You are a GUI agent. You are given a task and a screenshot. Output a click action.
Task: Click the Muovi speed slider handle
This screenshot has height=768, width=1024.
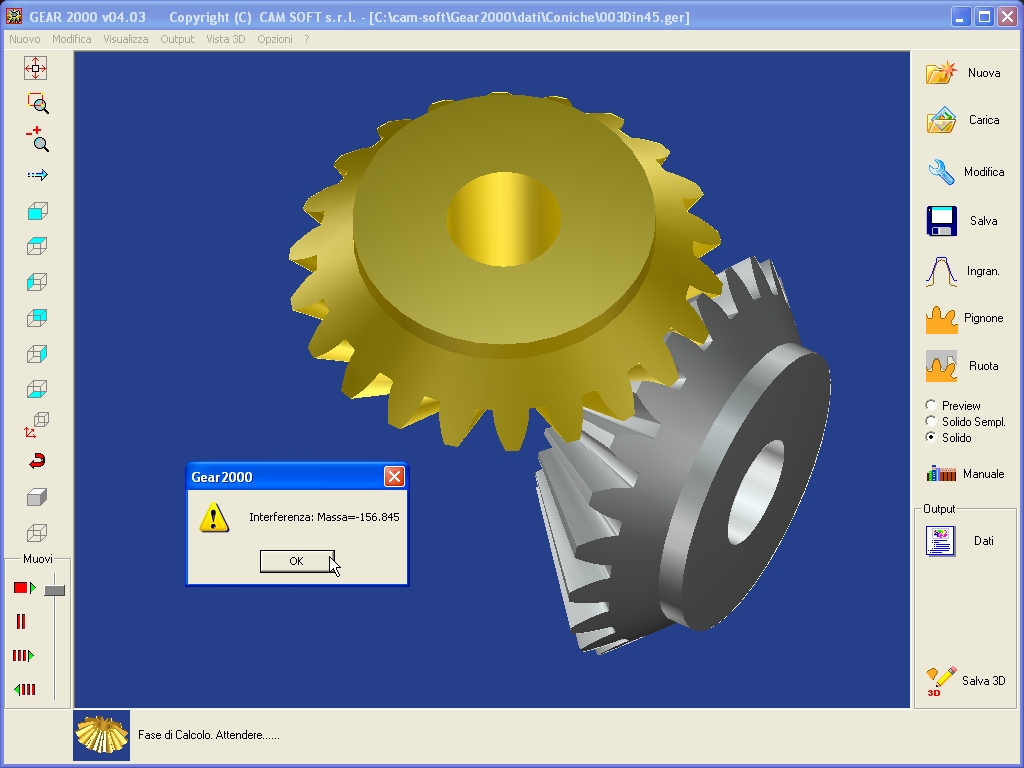55,590
